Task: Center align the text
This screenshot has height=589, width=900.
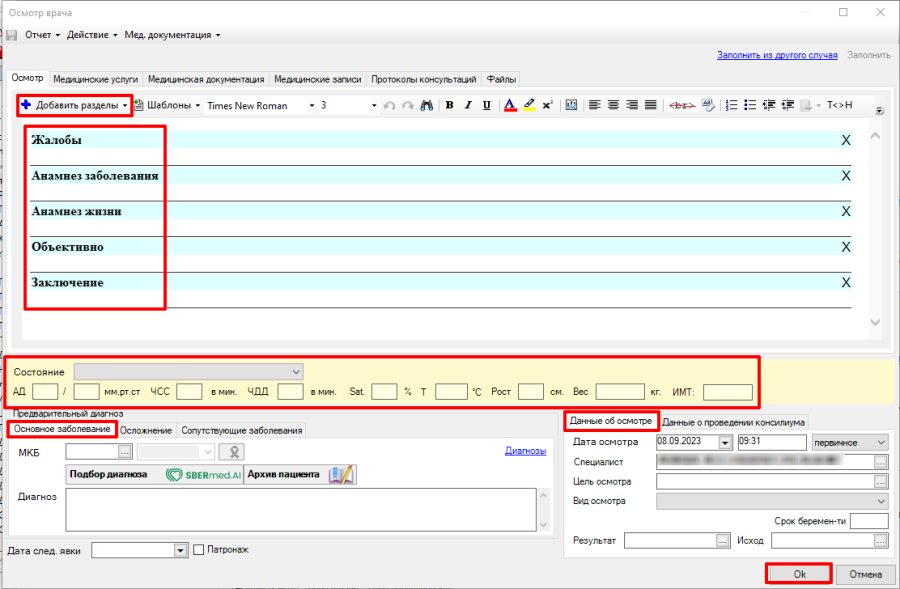Action: coord(613,105)
